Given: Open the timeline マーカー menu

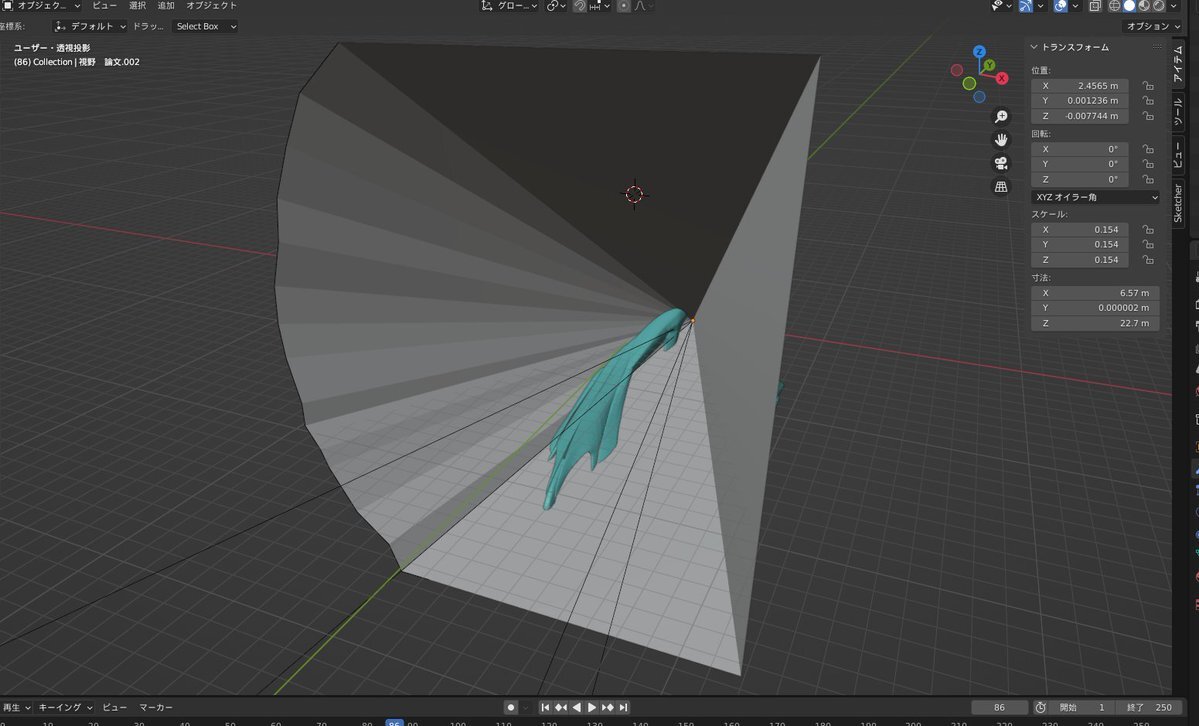Looking at the screenshot, I should pos(156,708).
